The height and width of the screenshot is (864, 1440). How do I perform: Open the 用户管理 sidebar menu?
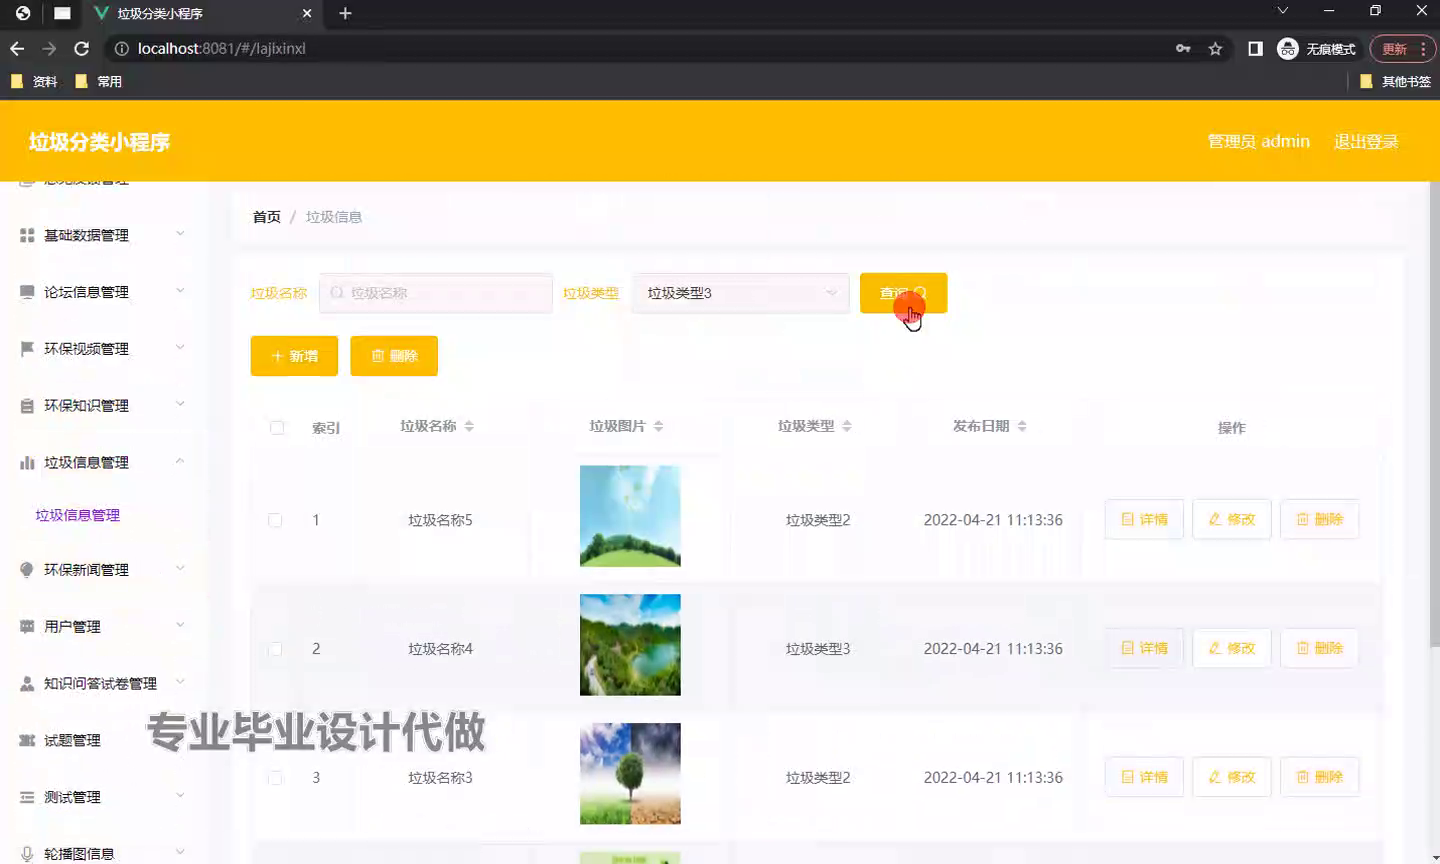103,627
